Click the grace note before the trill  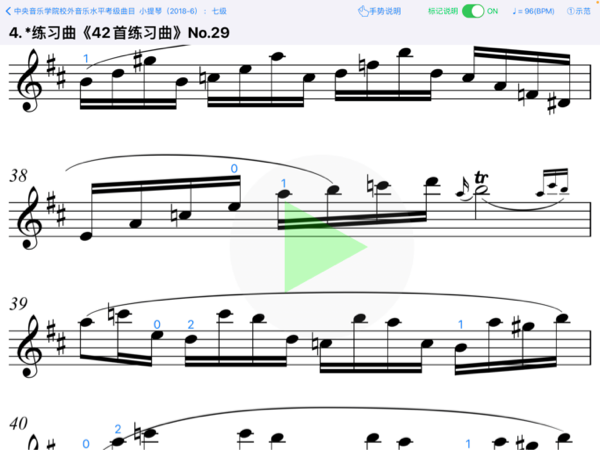point(462,189)
